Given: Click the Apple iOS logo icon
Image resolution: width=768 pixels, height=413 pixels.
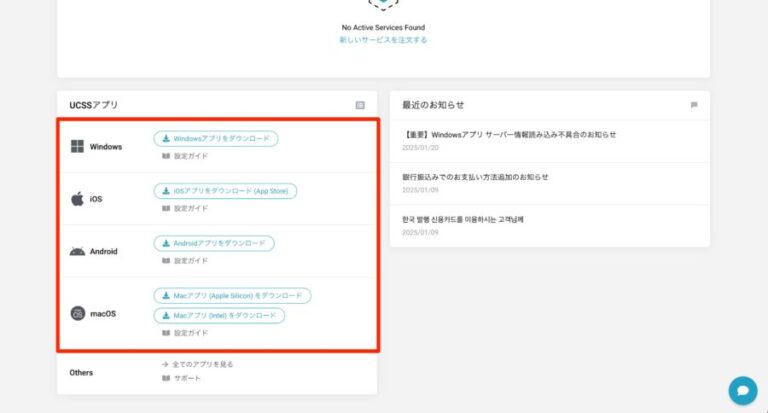Looking at the screenshot, I should [77, 199].
